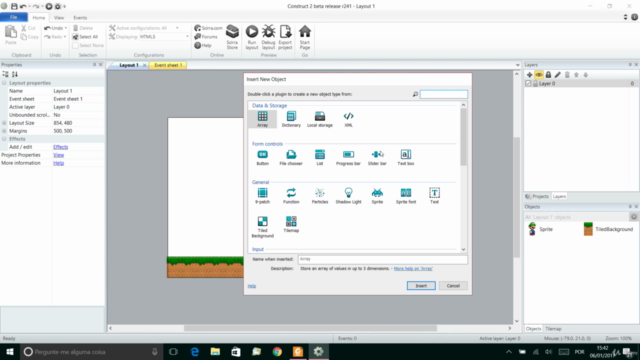Screen dimensions: 640x360
Task: Collapse the Effects section
Action: (4, 139)
